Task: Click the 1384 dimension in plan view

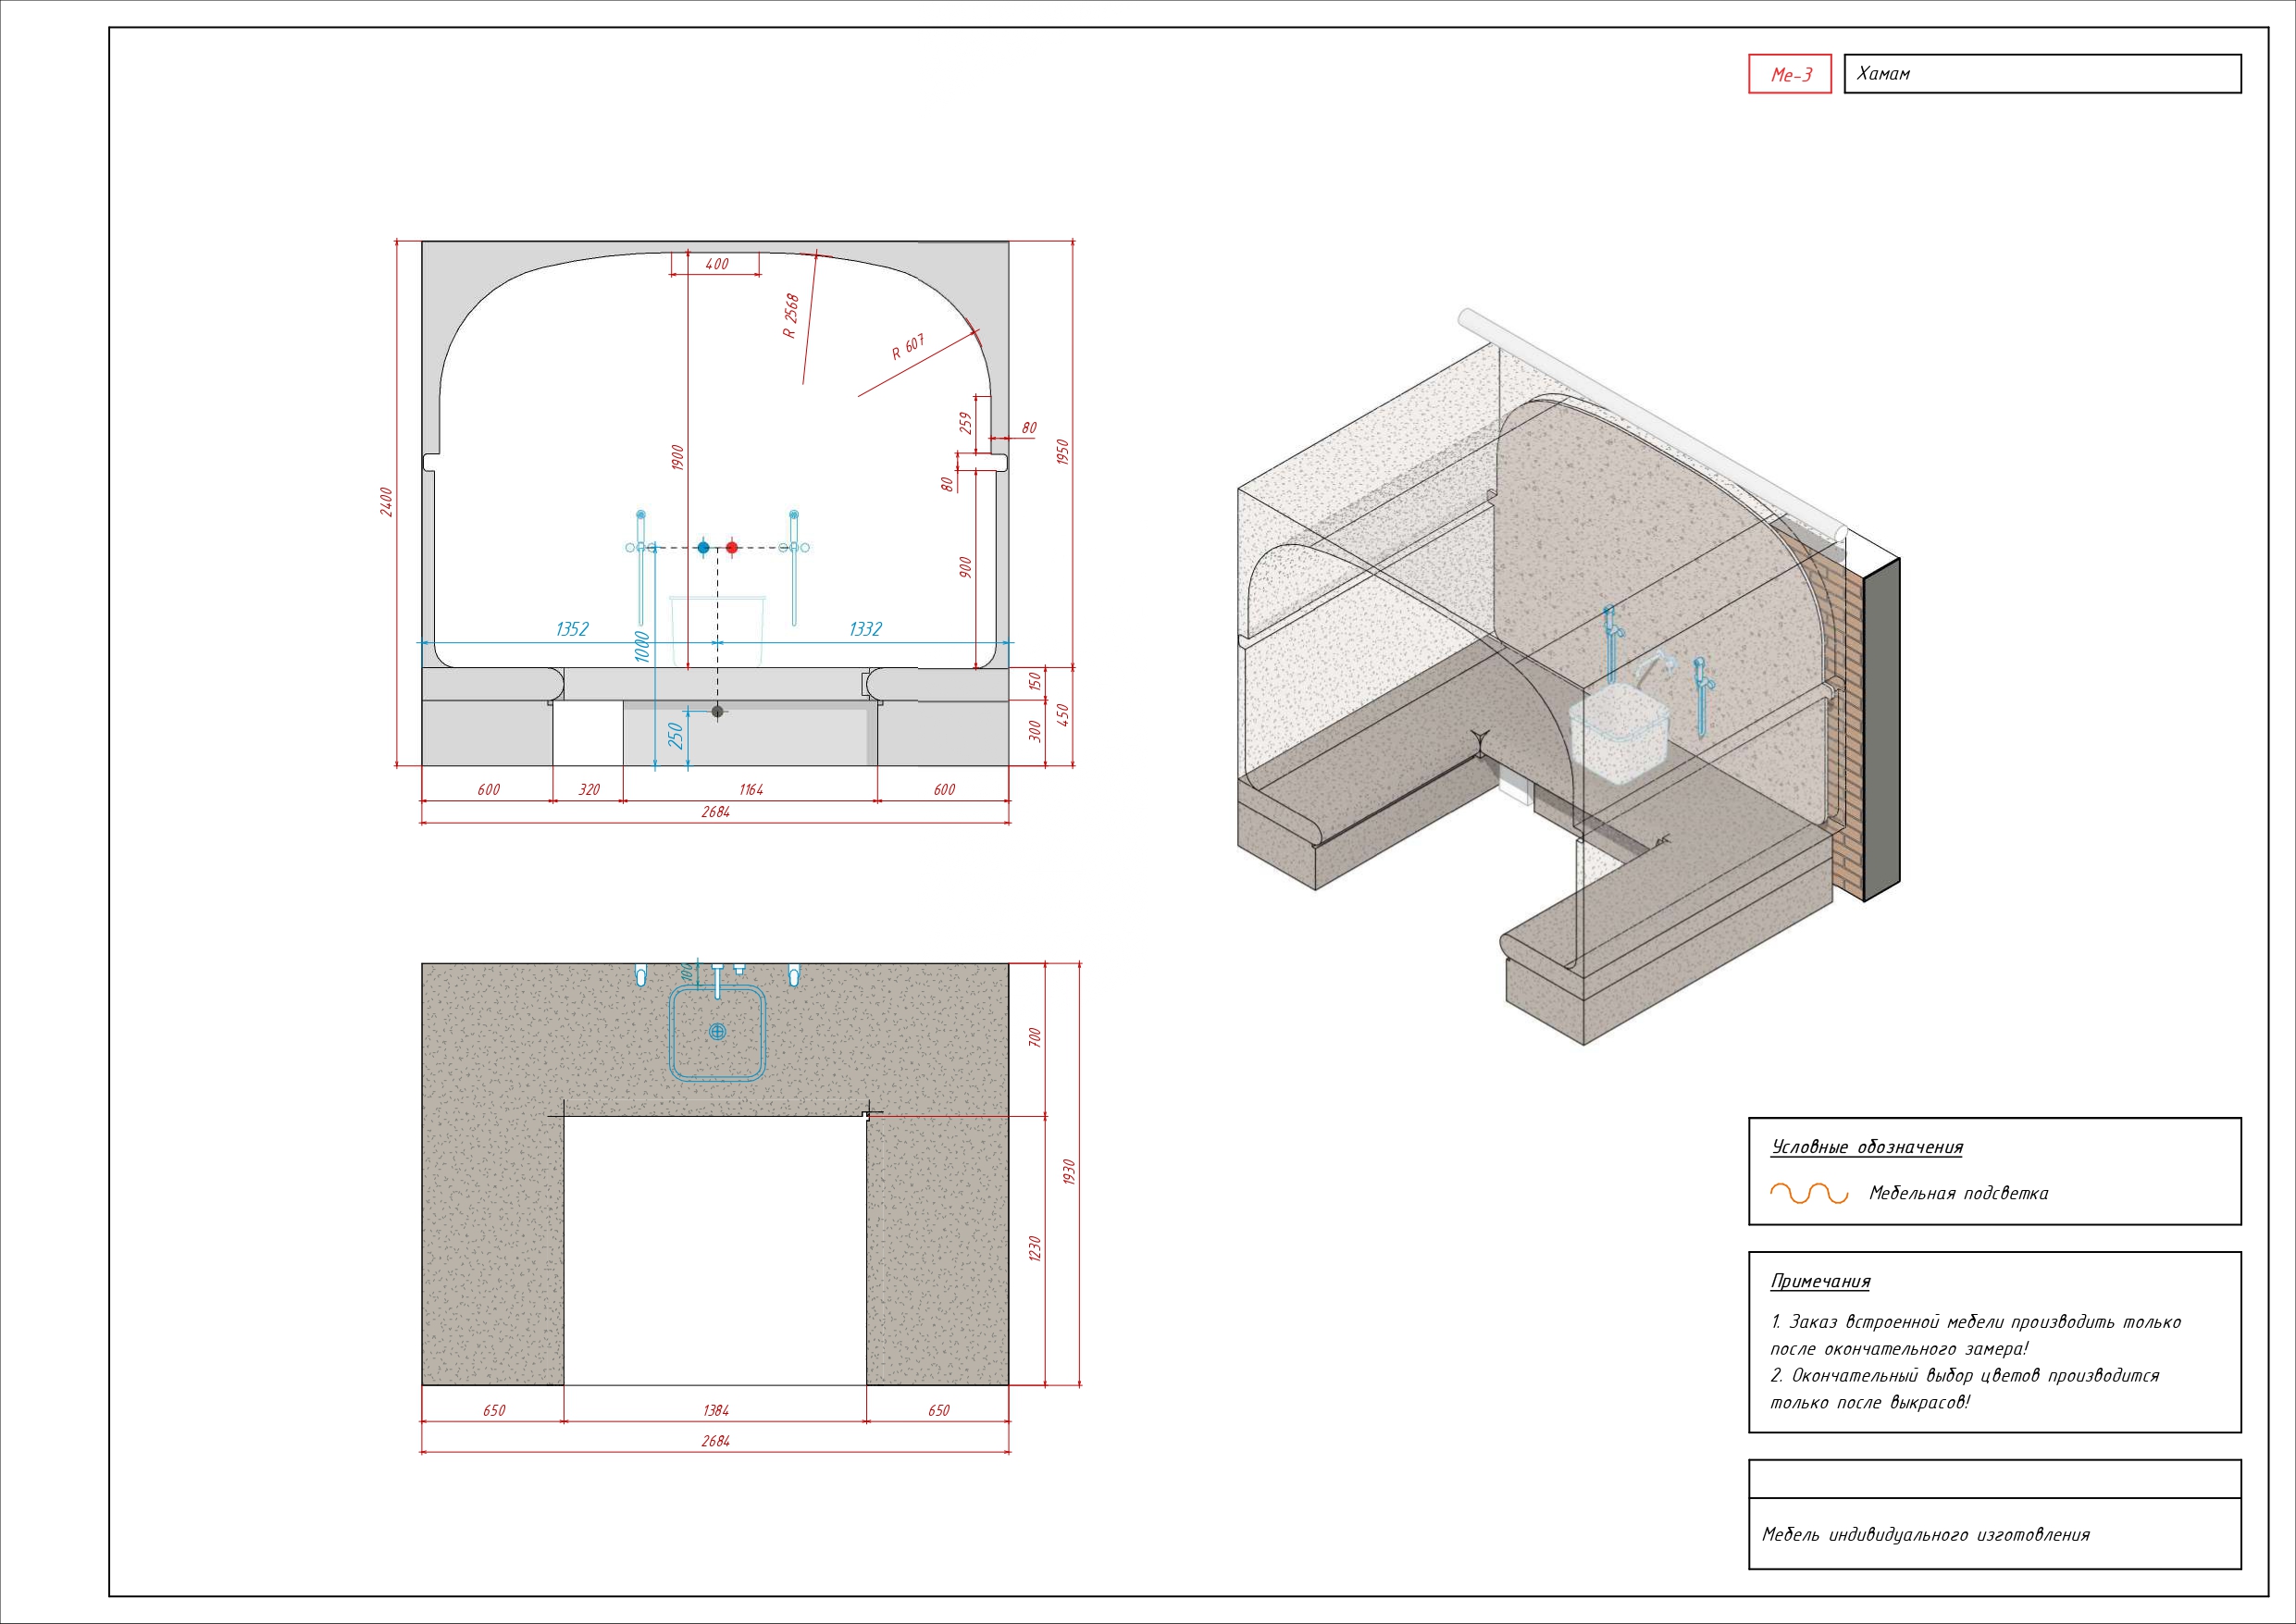Action: [715, 1410]
